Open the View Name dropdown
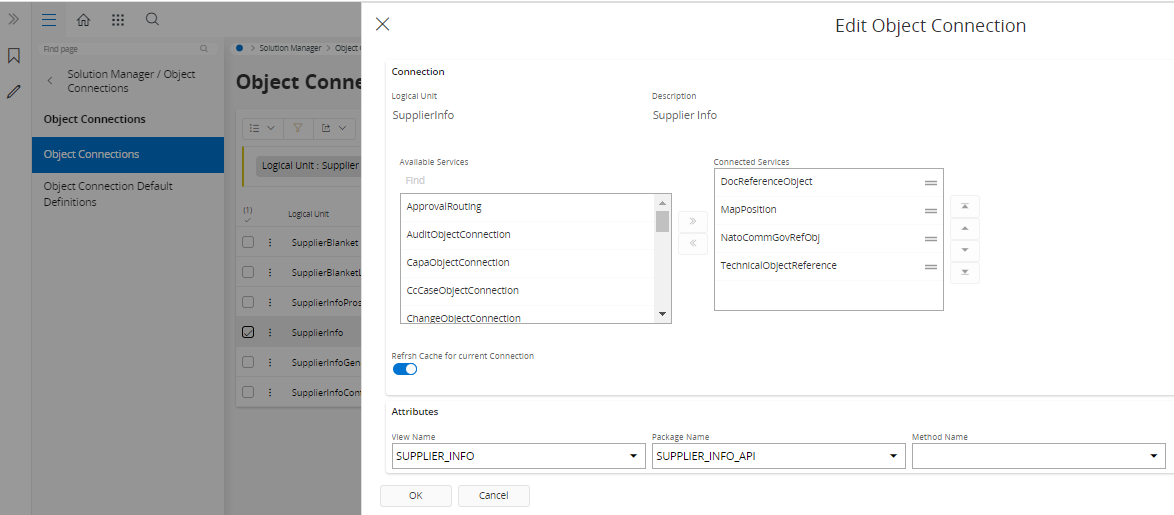1174x515 pixels. click(x=633, y=456)
